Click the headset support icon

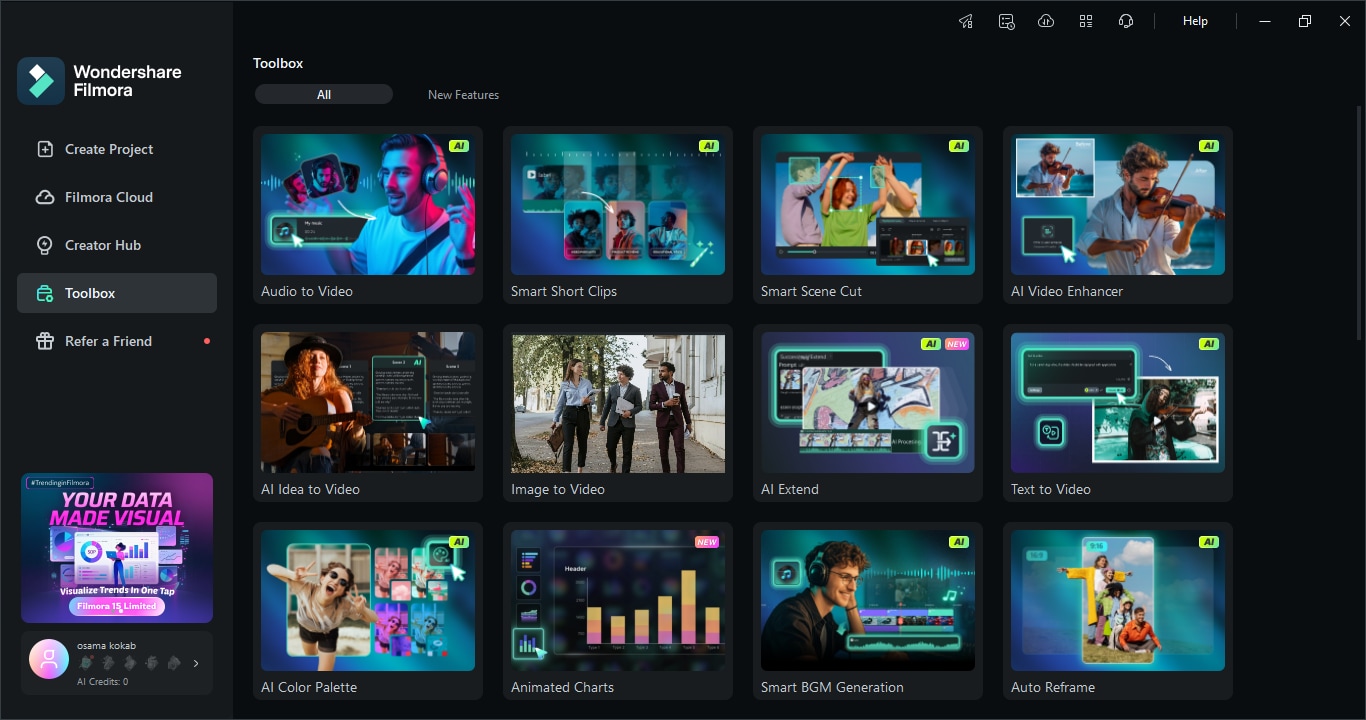[x=1126, y=21]
